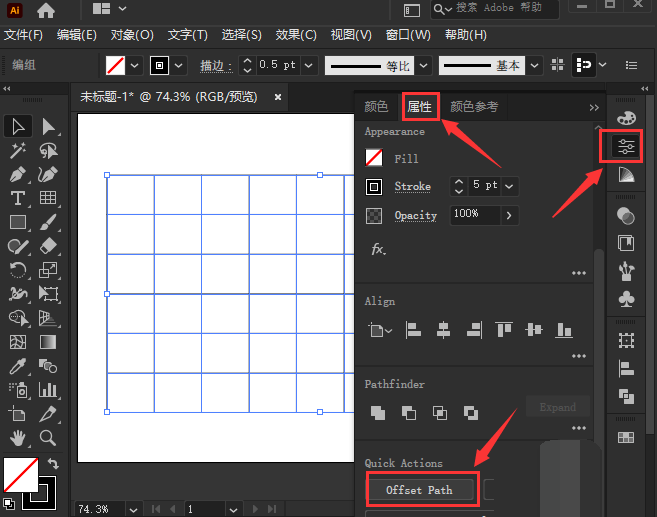Open the 效果(C) menu

pos(296,35)
